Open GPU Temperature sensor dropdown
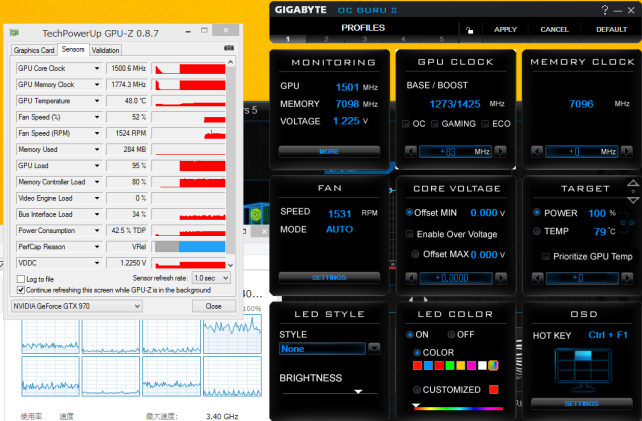The image size is (642, 421). pos(97,101)
